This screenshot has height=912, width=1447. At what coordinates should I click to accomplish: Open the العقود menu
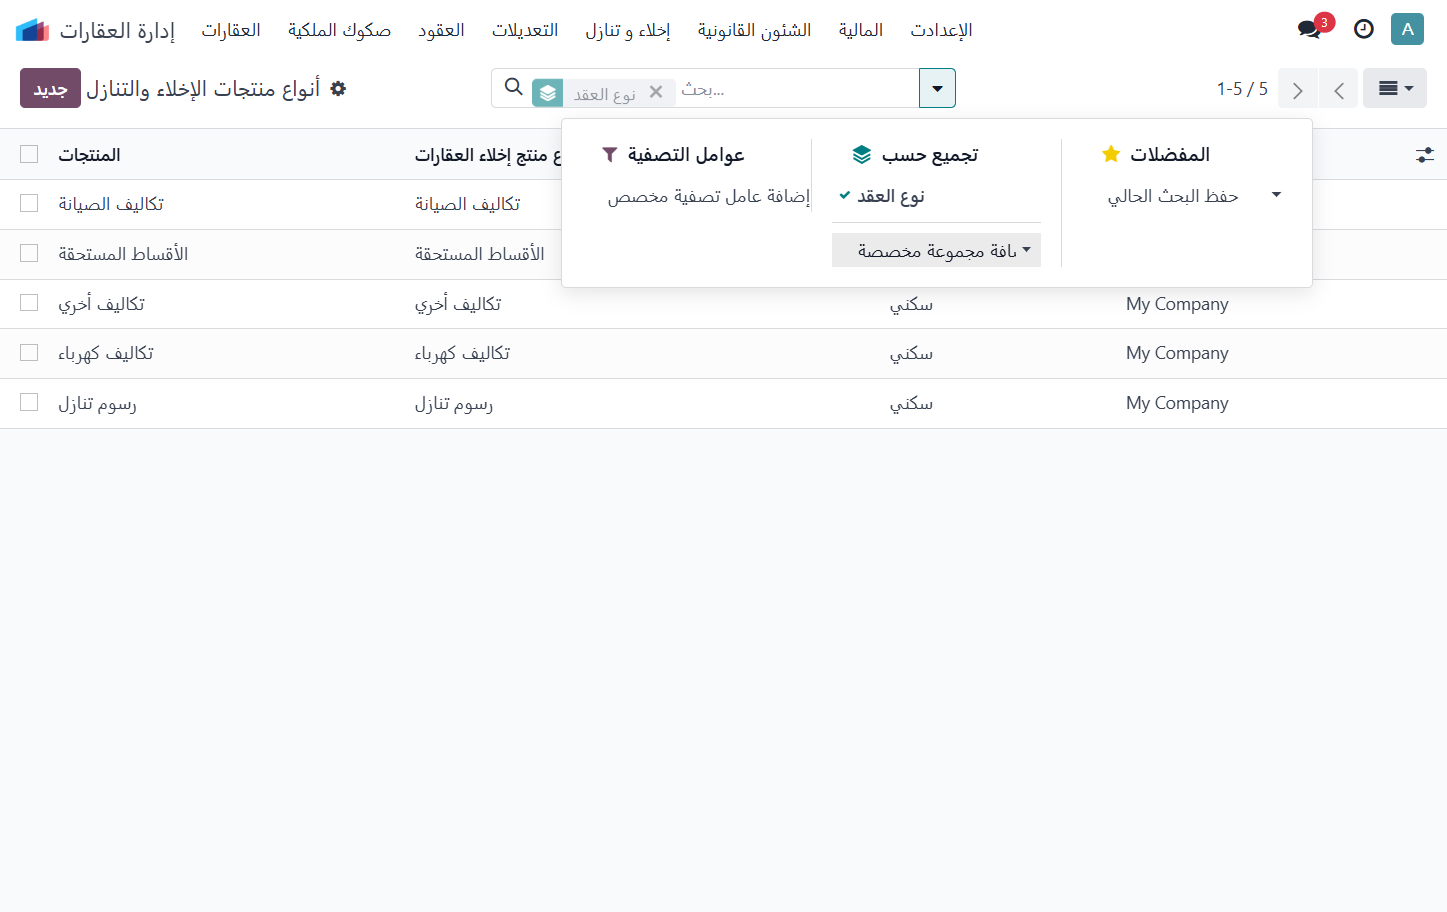click(441, 30)
